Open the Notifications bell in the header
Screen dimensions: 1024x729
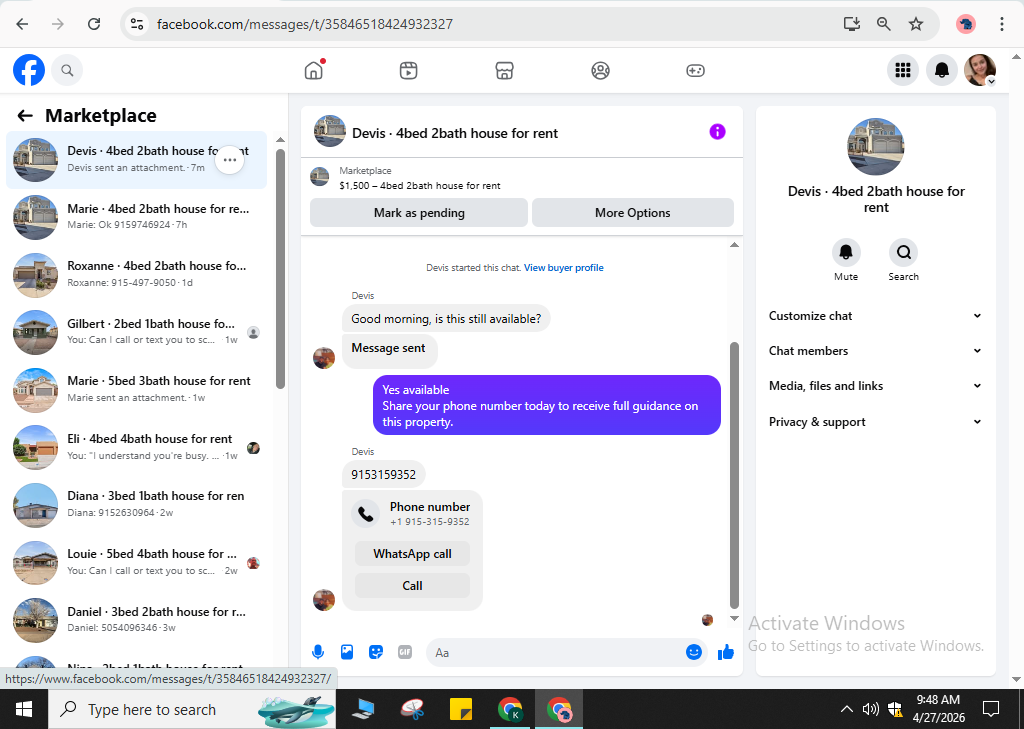pos(942,70)
